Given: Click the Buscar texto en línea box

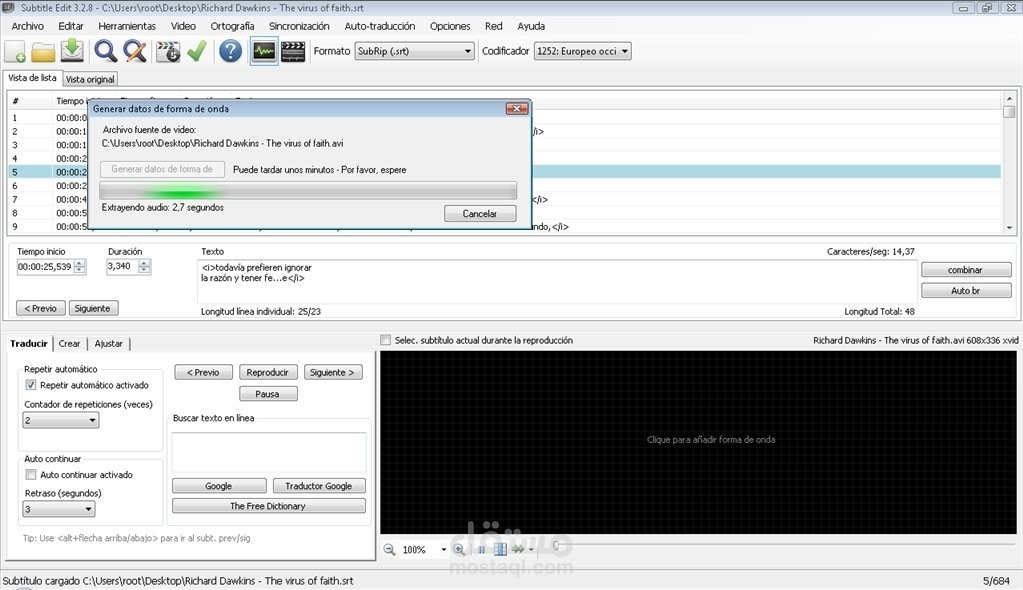Looking at the screenshot, I should click(269, 452).
